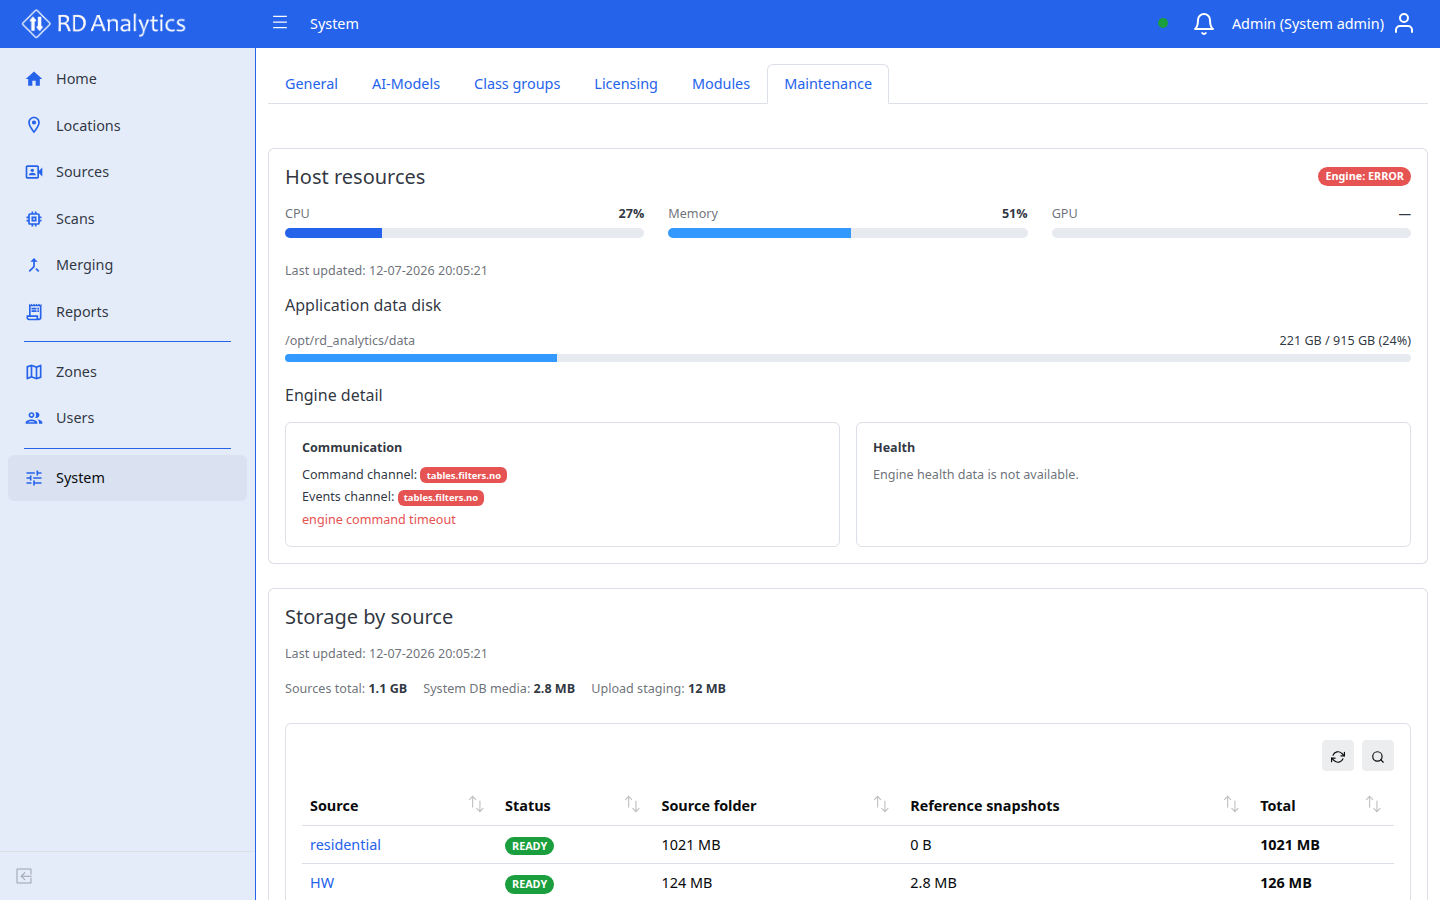This screenshot has width=1440, height=900.
Task: Click the 'engine command timeout' error text
Action: pos(379,519)
